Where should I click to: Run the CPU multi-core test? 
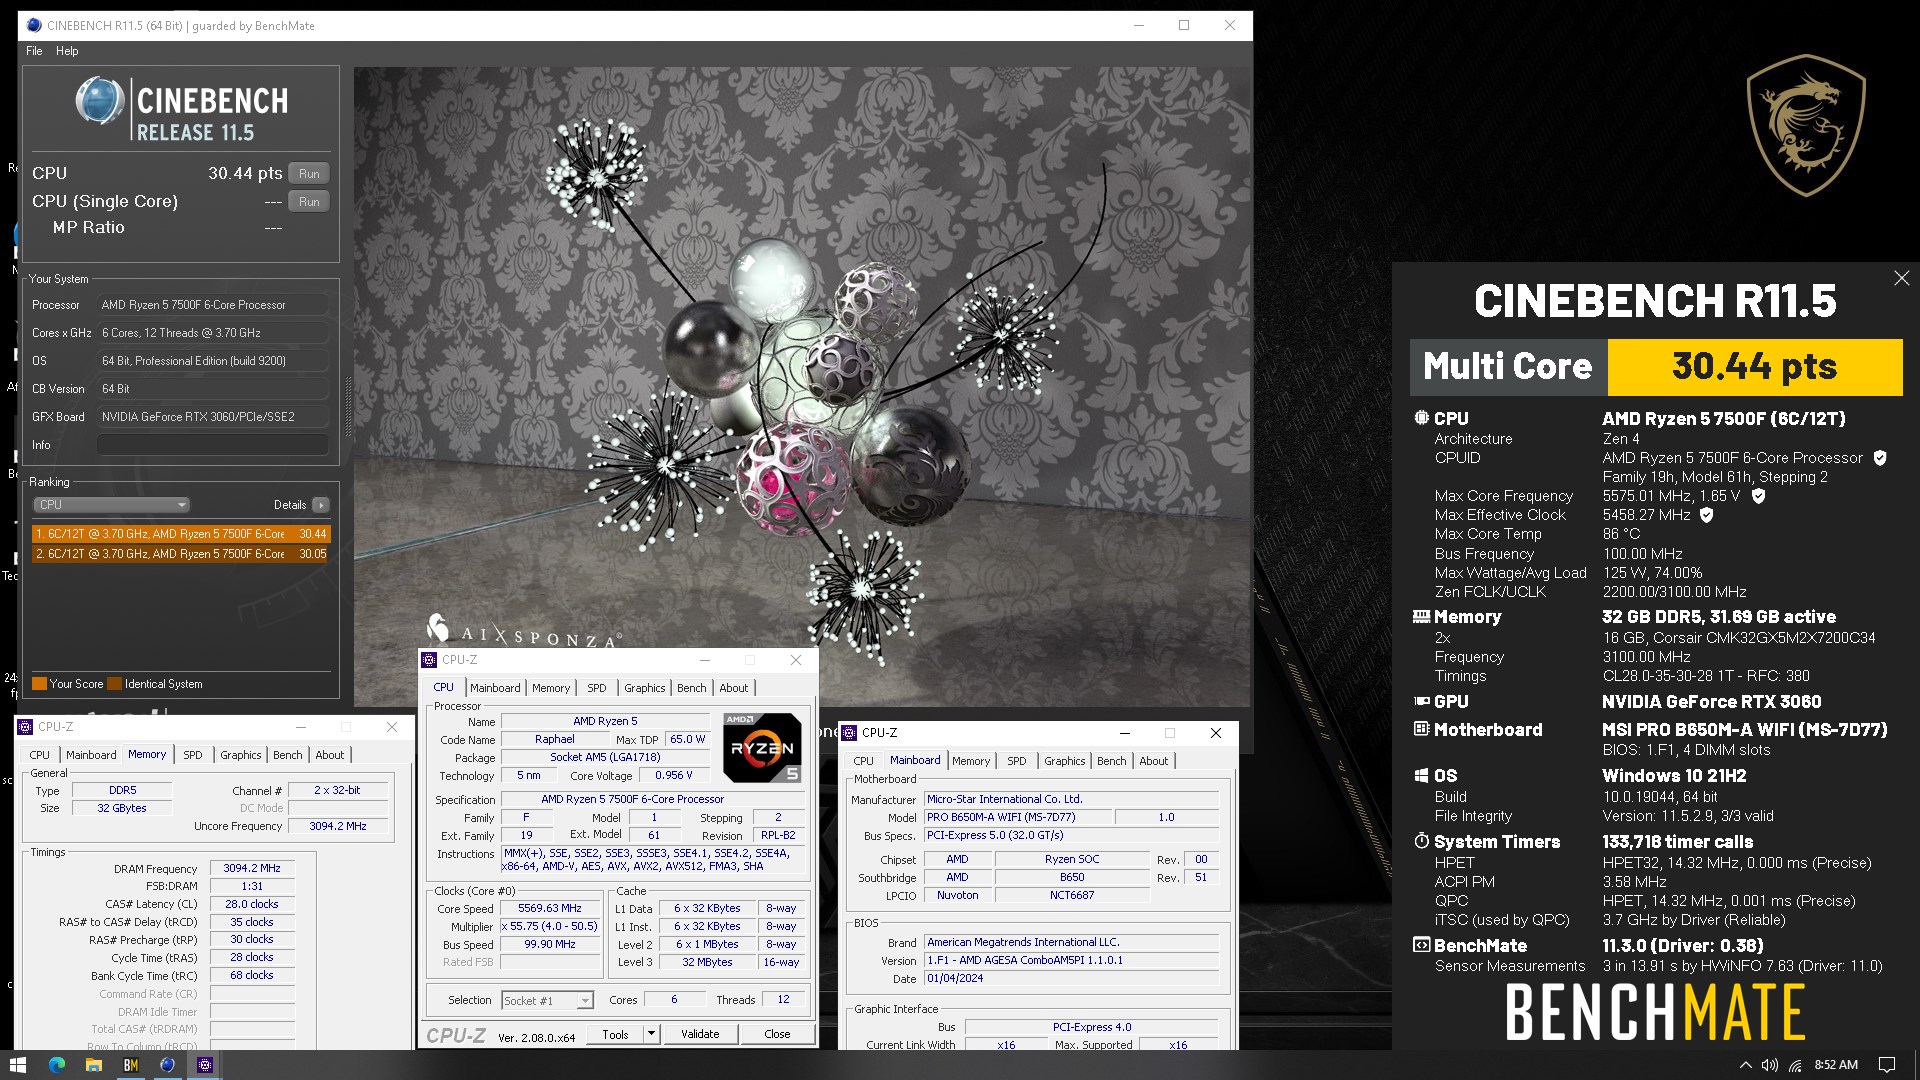coord(309,174)
